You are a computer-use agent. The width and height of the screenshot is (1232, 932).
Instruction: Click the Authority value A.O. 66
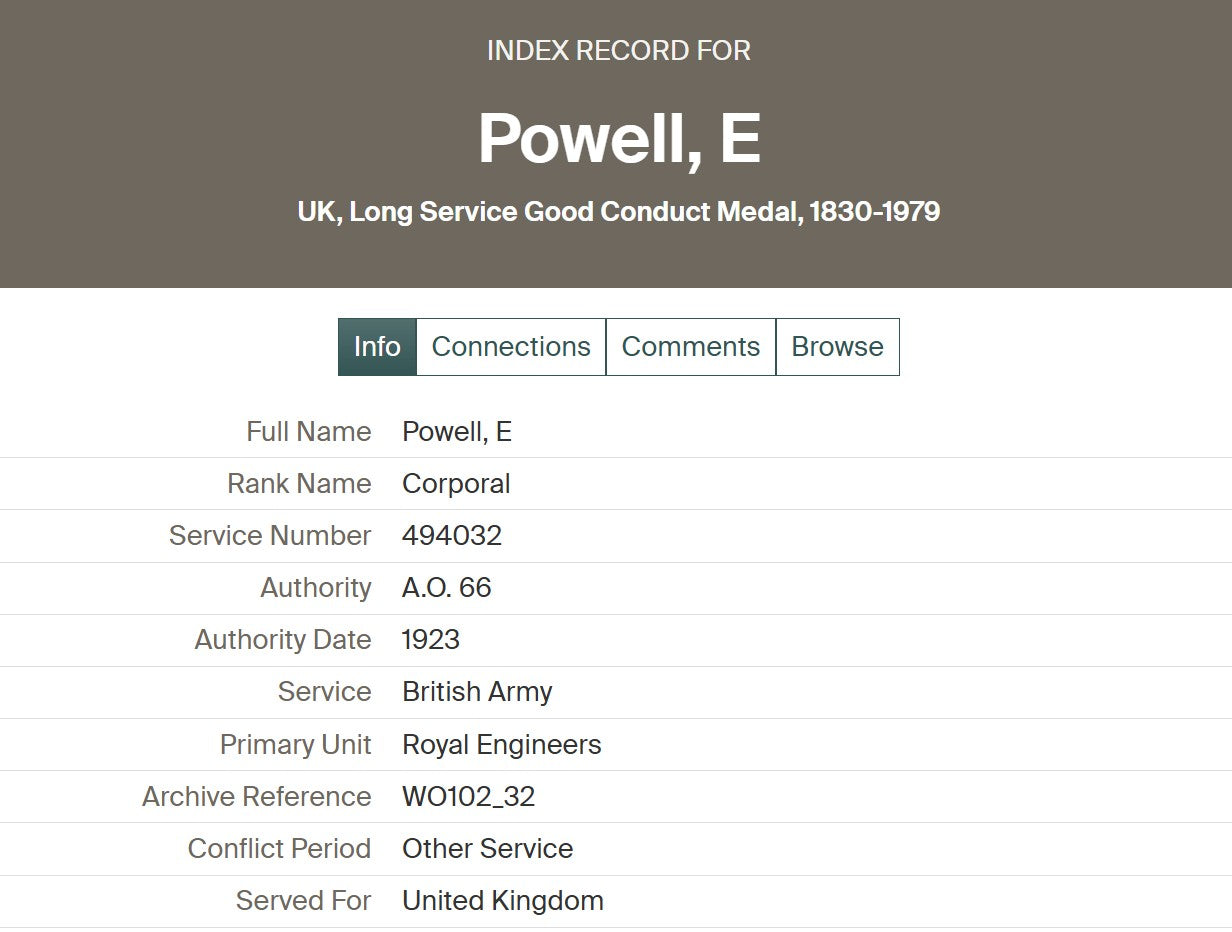click(x=446, y=588)
